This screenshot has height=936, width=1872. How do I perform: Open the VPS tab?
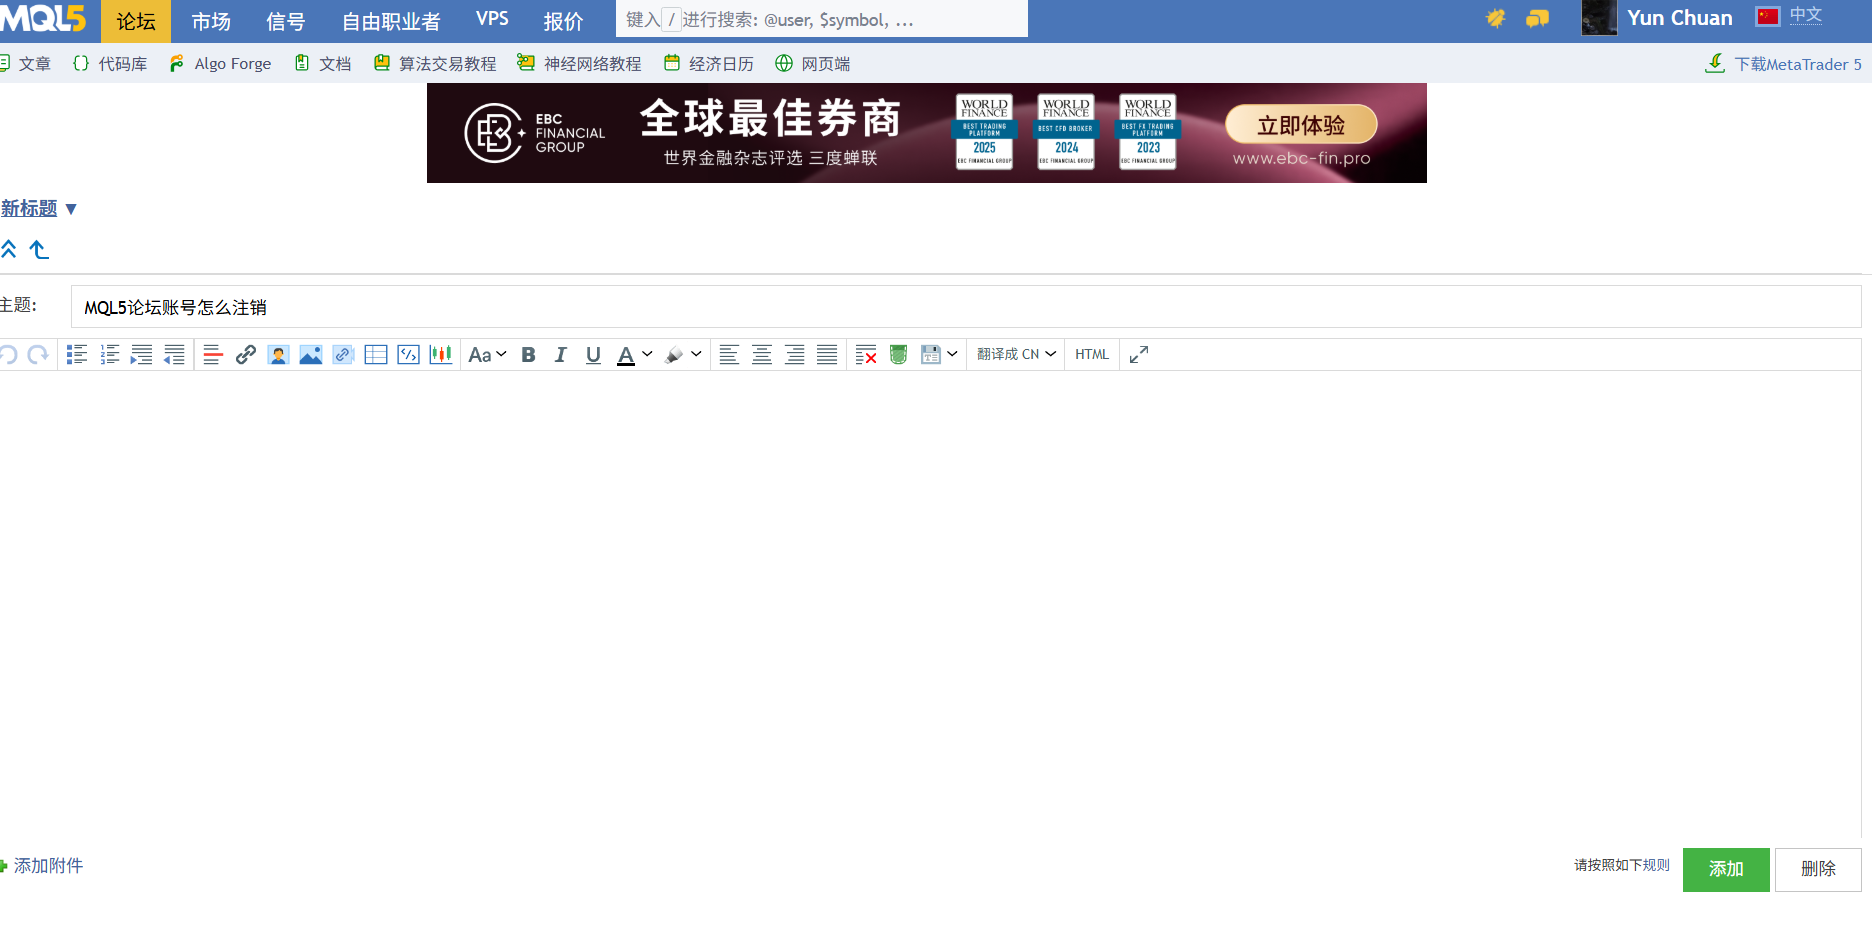click(492, 20)
